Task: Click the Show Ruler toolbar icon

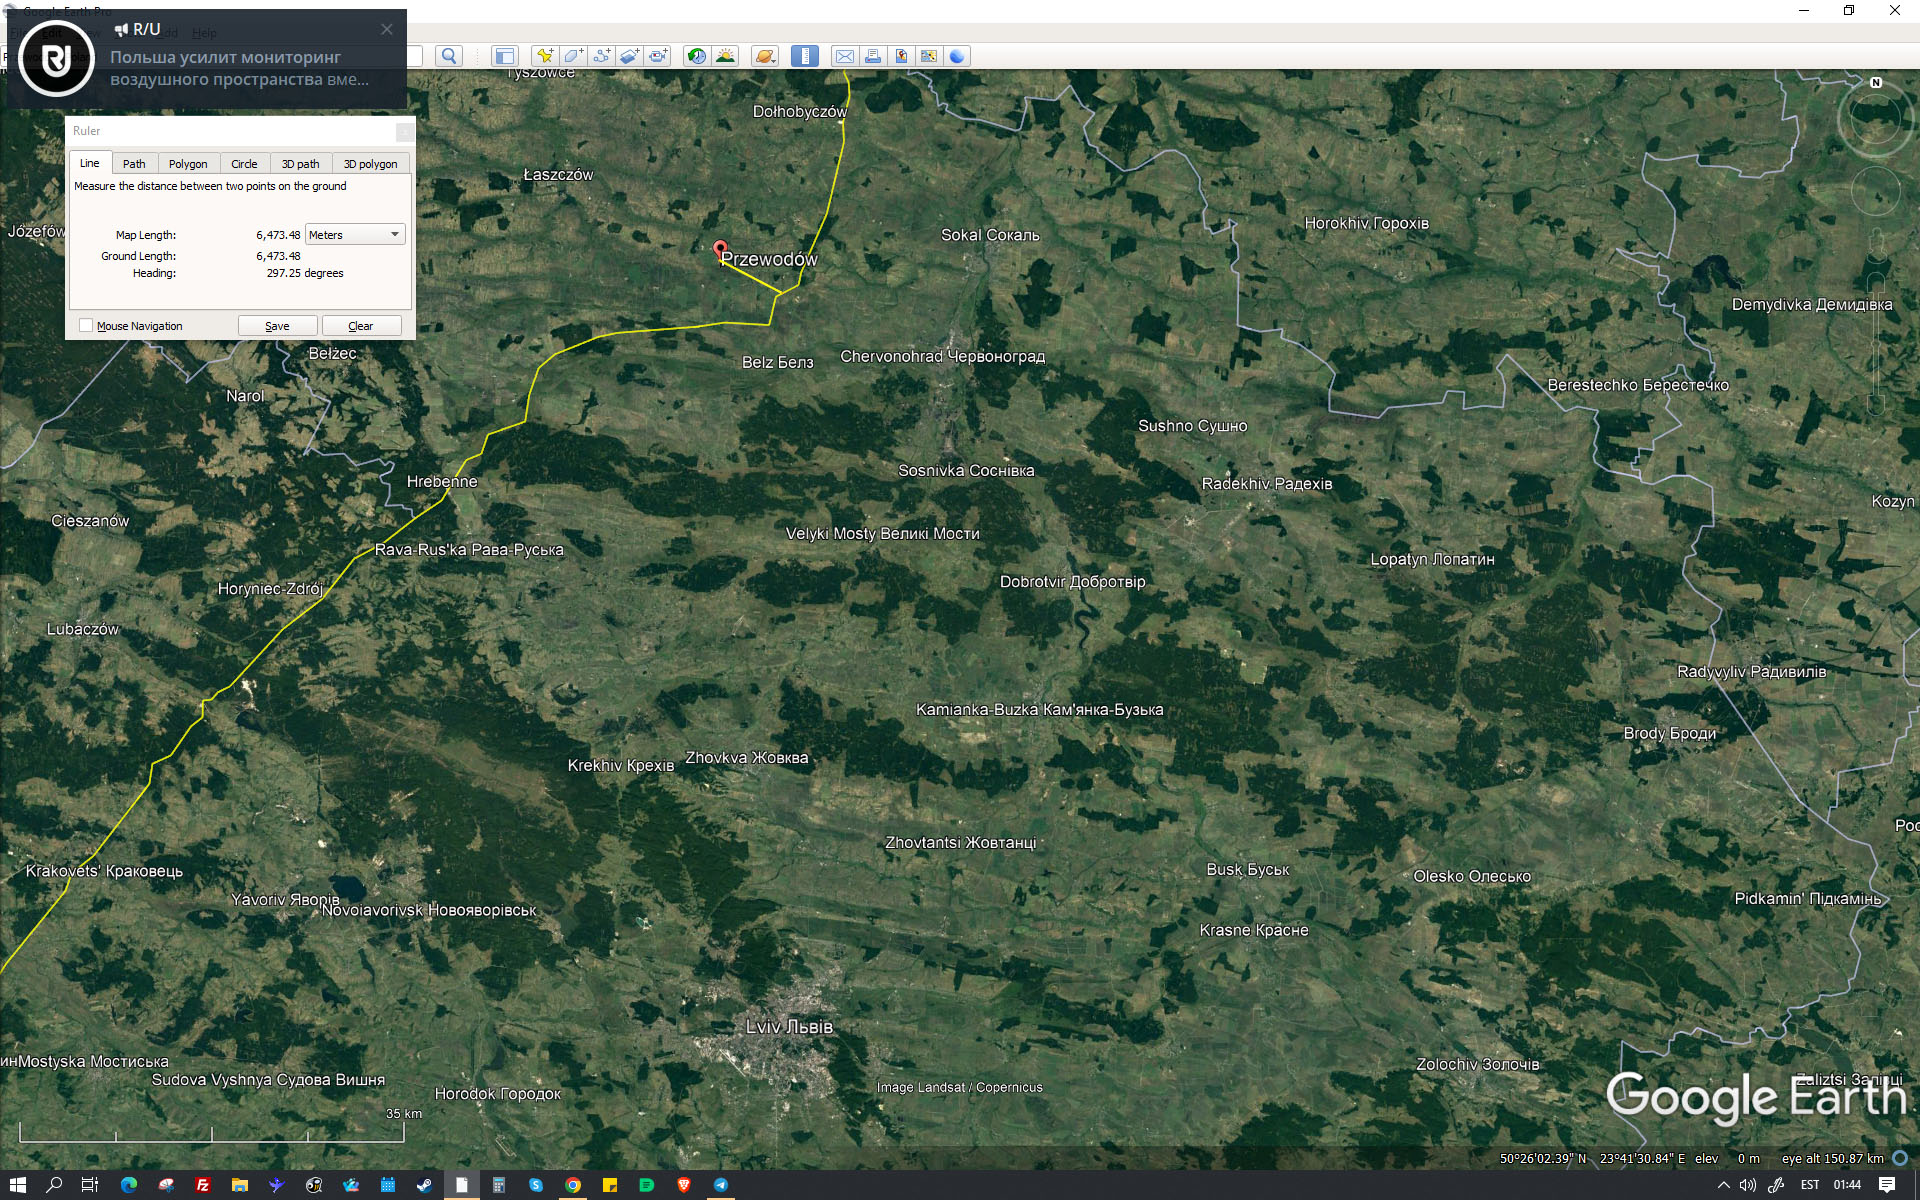Action: (x=805, y=56)
